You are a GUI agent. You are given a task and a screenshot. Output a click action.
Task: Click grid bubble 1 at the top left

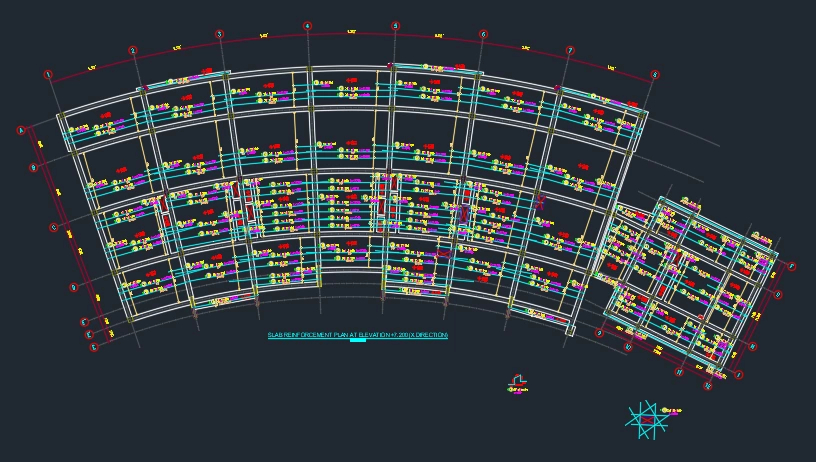[48, 74]
